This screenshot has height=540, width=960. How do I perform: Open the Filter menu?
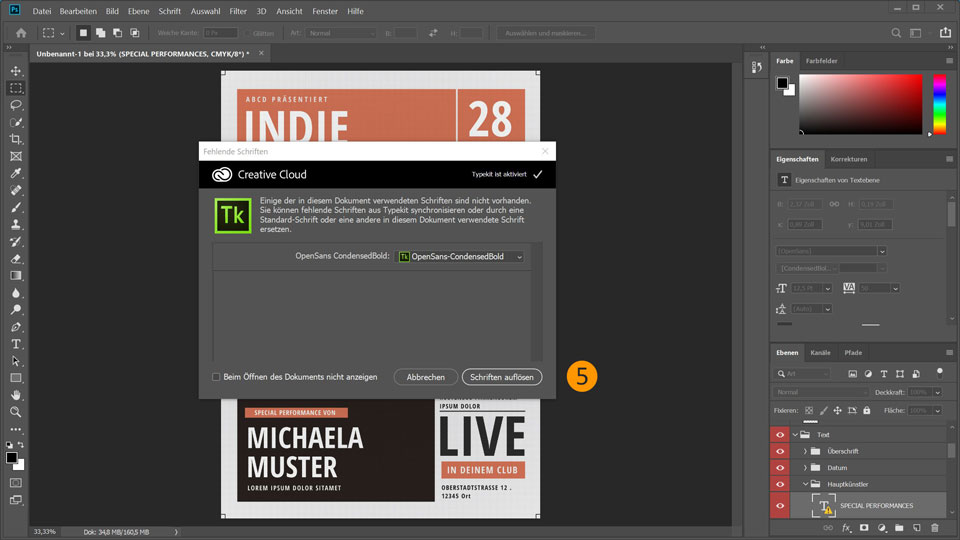237,11
